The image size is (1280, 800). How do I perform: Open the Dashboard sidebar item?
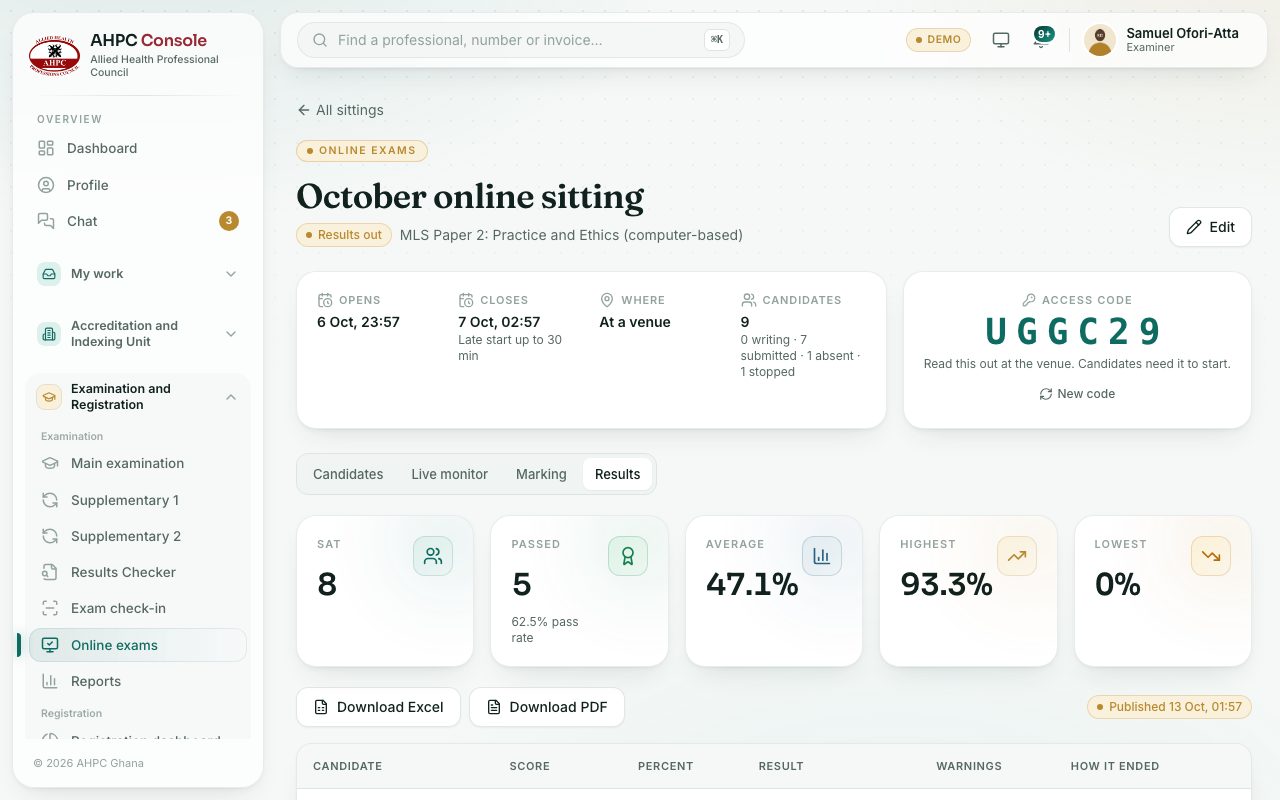pyautogui.click(x=138, y=148)
